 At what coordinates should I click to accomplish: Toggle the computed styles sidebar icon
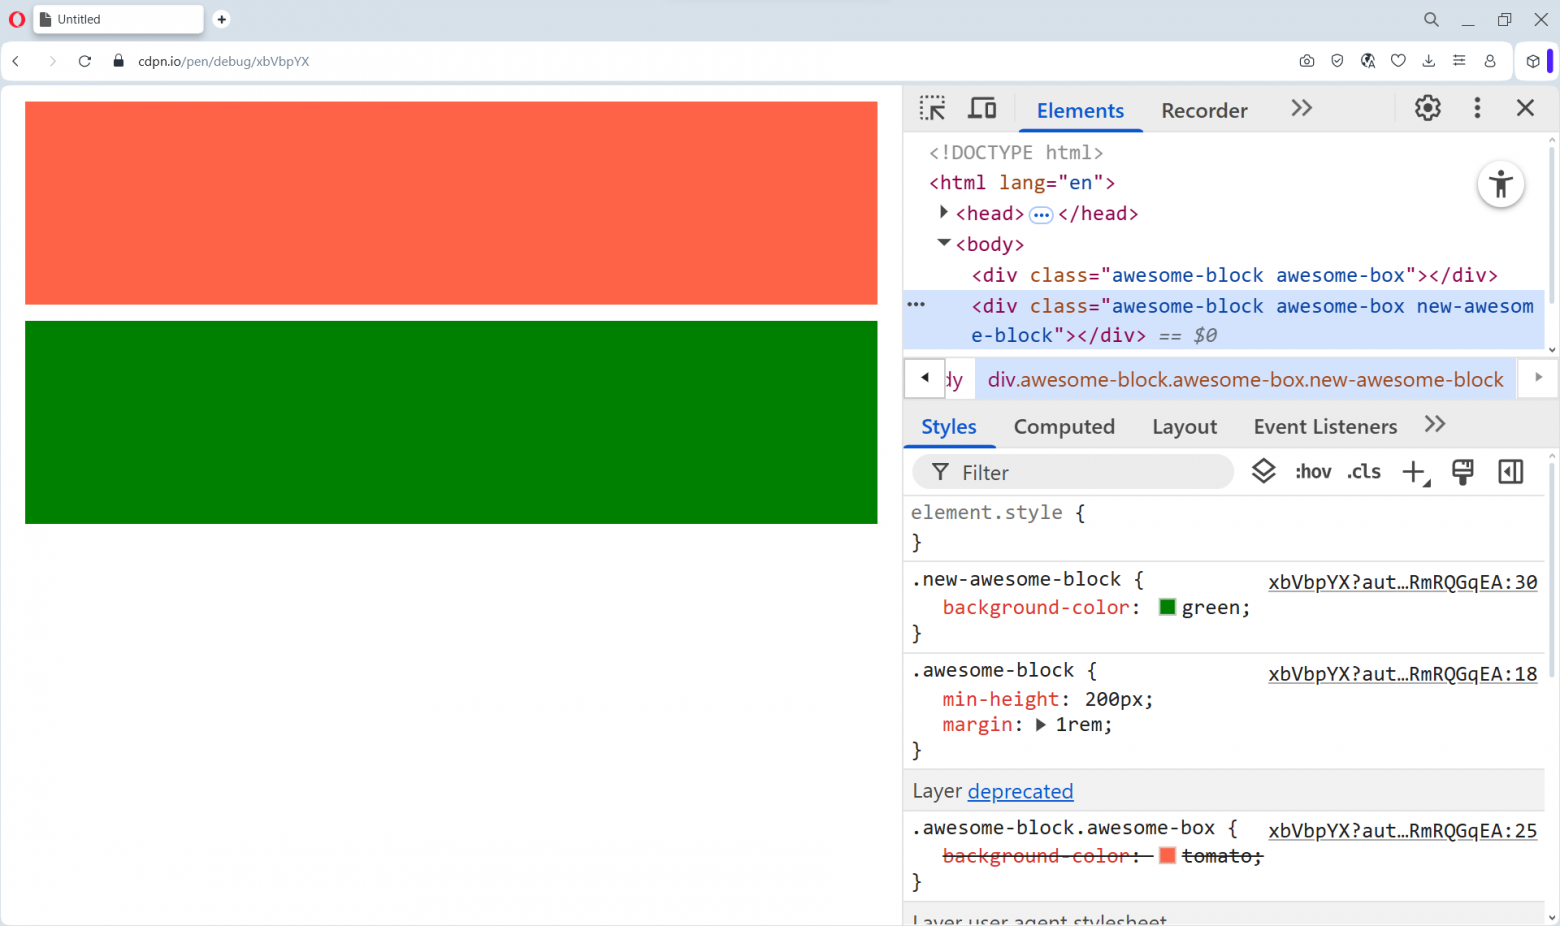[x=1510, y=471]
